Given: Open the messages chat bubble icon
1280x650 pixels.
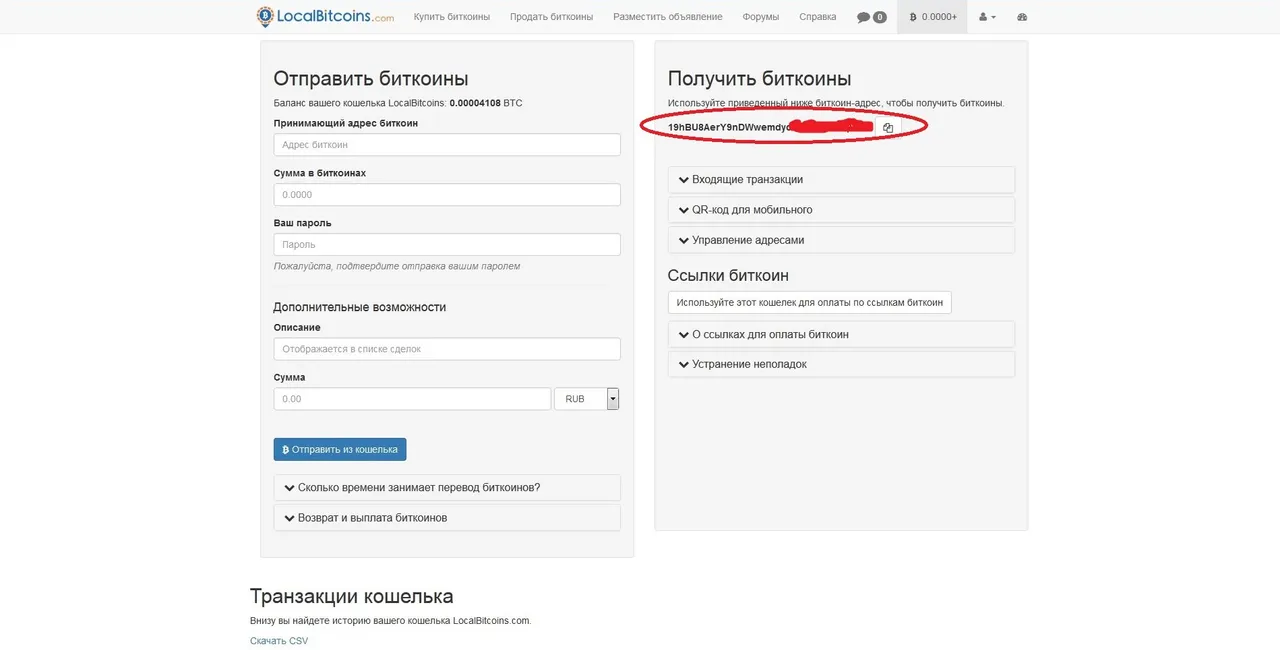Looking at the screenshot, I should (x=864, y=17).
